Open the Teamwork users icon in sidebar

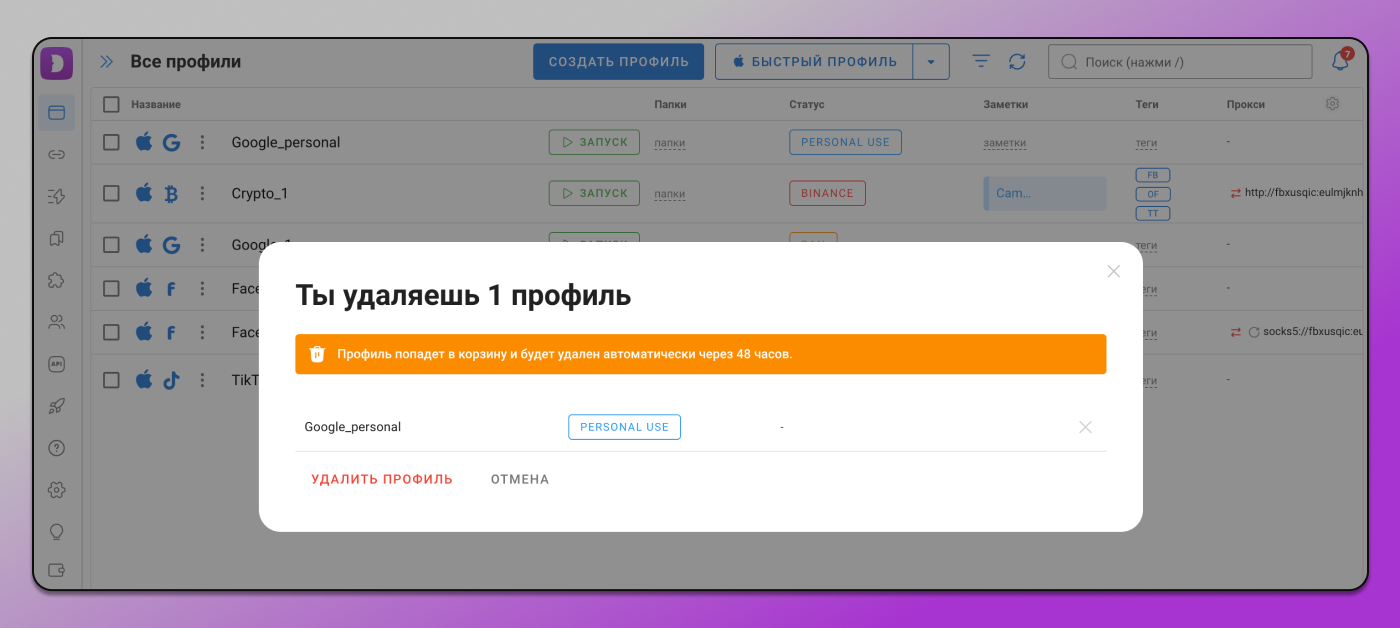tap(57, 322)
